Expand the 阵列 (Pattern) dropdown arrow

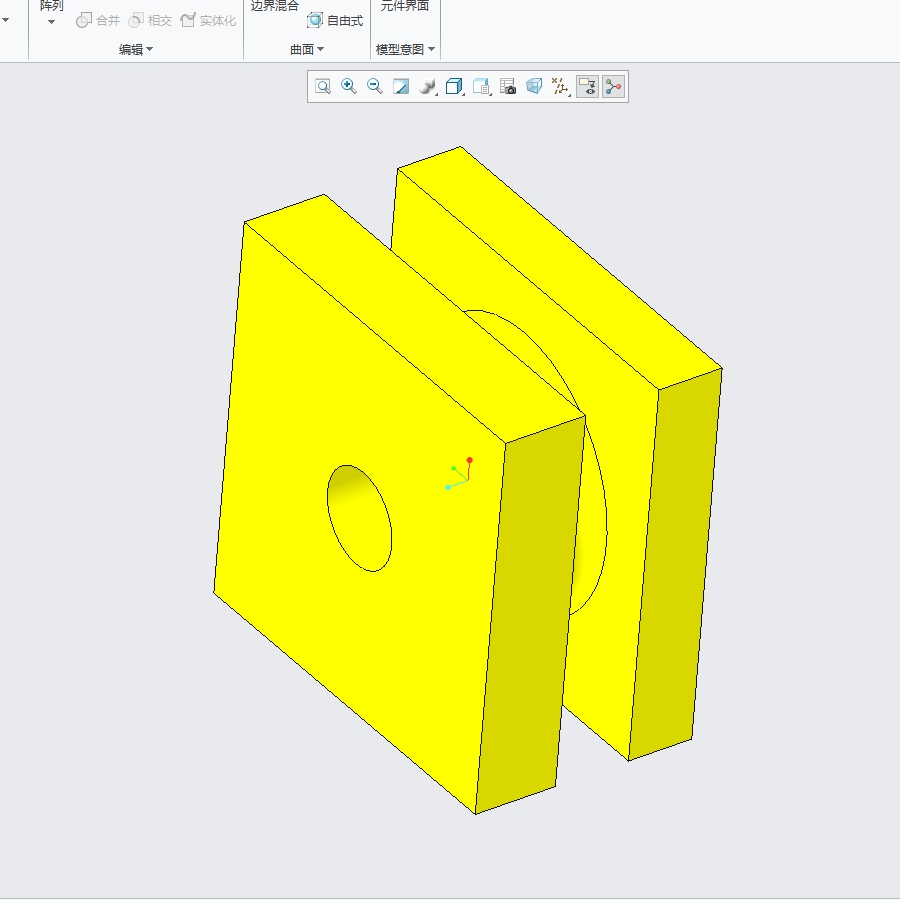tap(51, 22)
